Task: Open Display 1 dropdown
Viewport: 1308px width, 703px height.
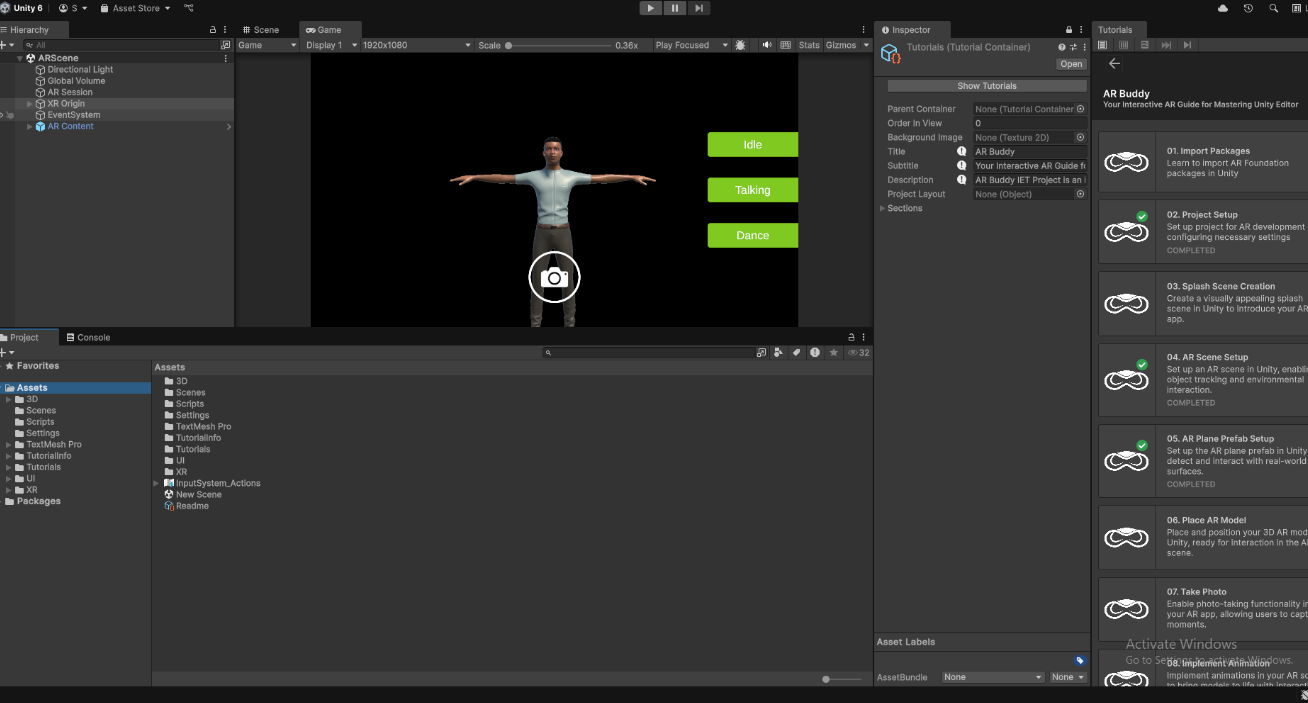Action: coord(331,45)
